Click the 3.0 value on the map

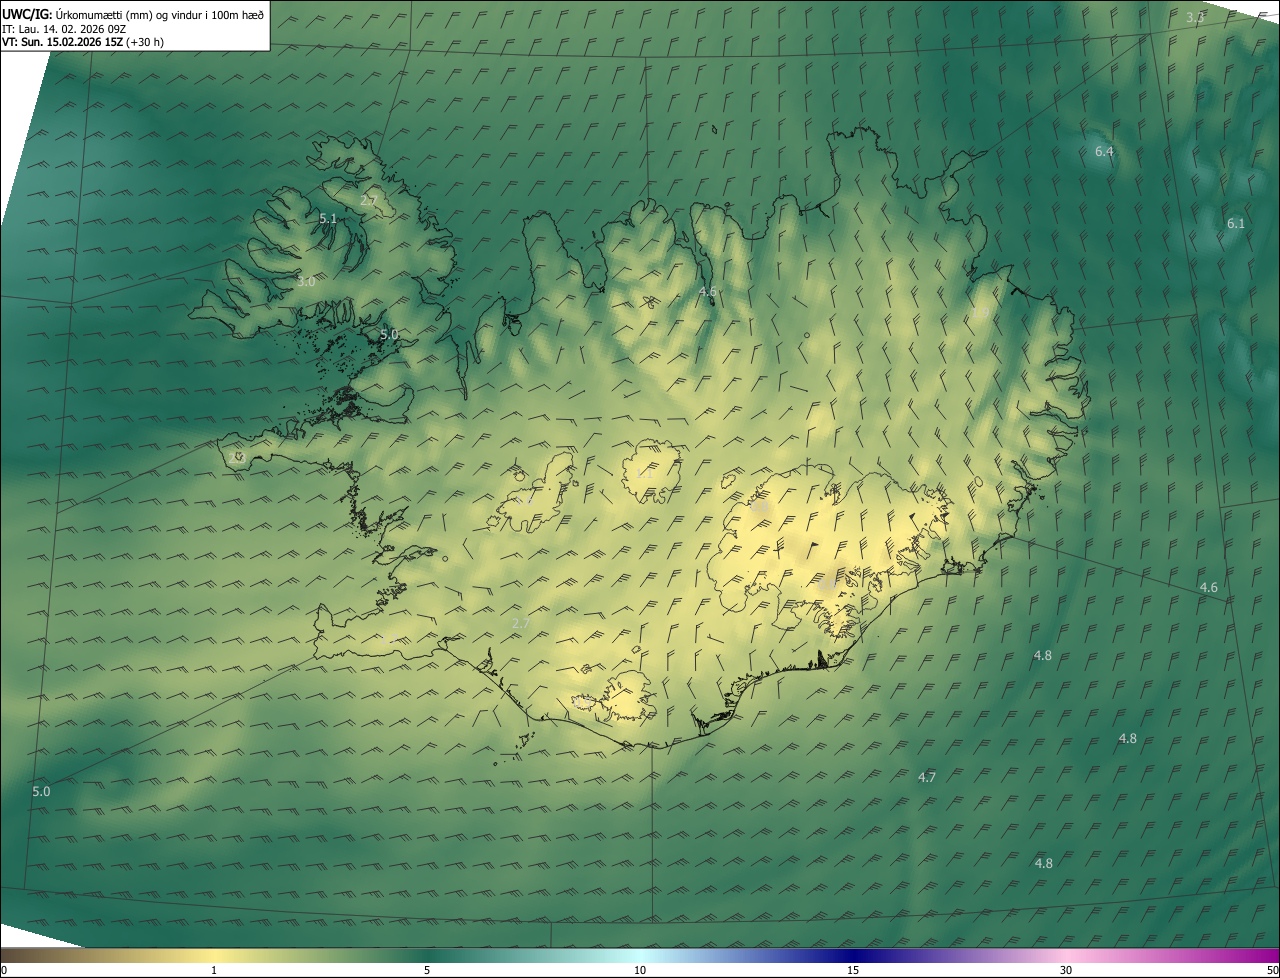[x=306, y=282]
